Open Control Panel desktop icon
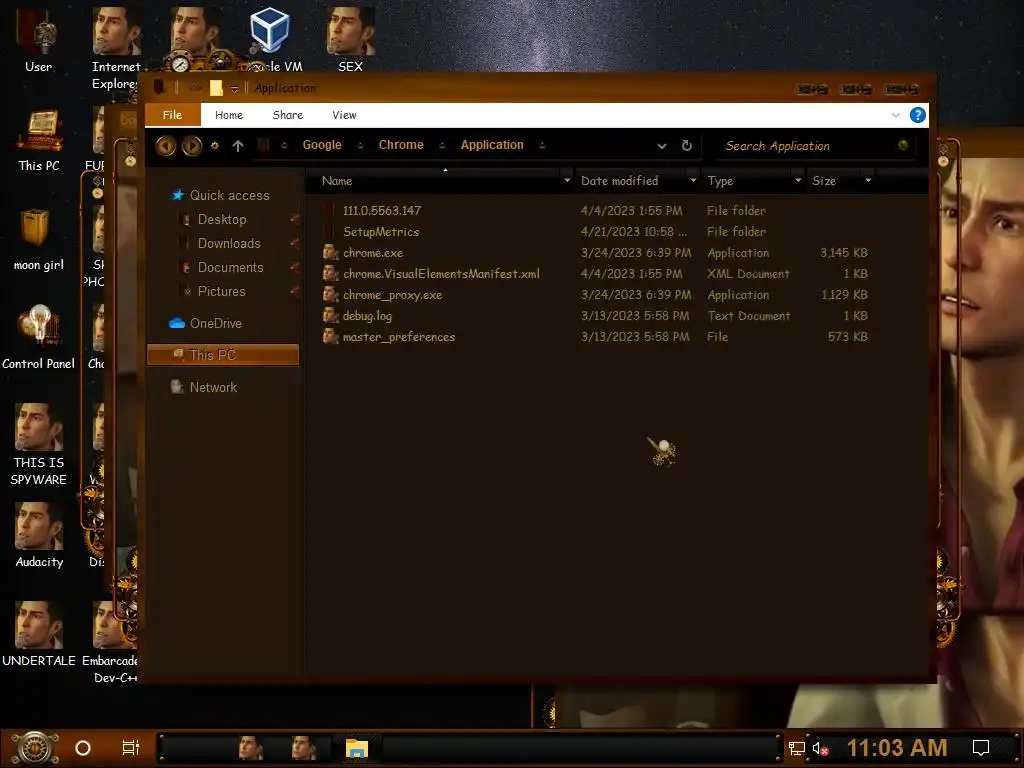The height and width of the screenshot is (768, 1024). point(39,338)
